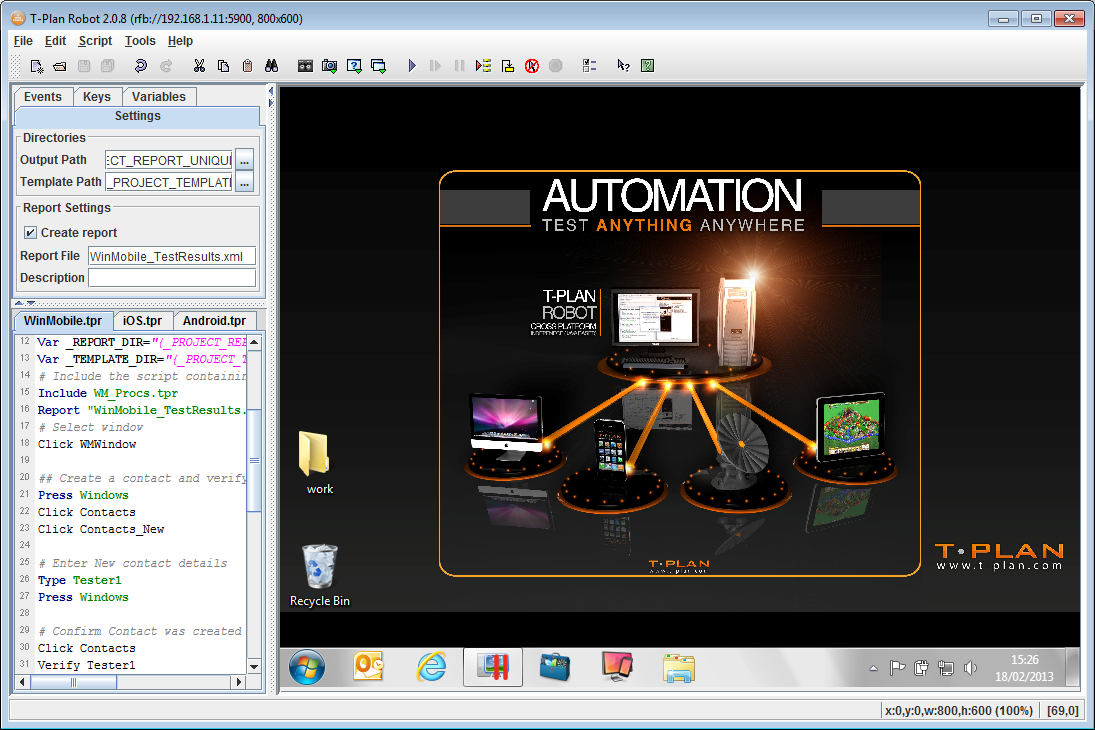The width and height of the screenshot is (1095, 730).
Task: Run the script with the play icon
Action: point(412,66)
